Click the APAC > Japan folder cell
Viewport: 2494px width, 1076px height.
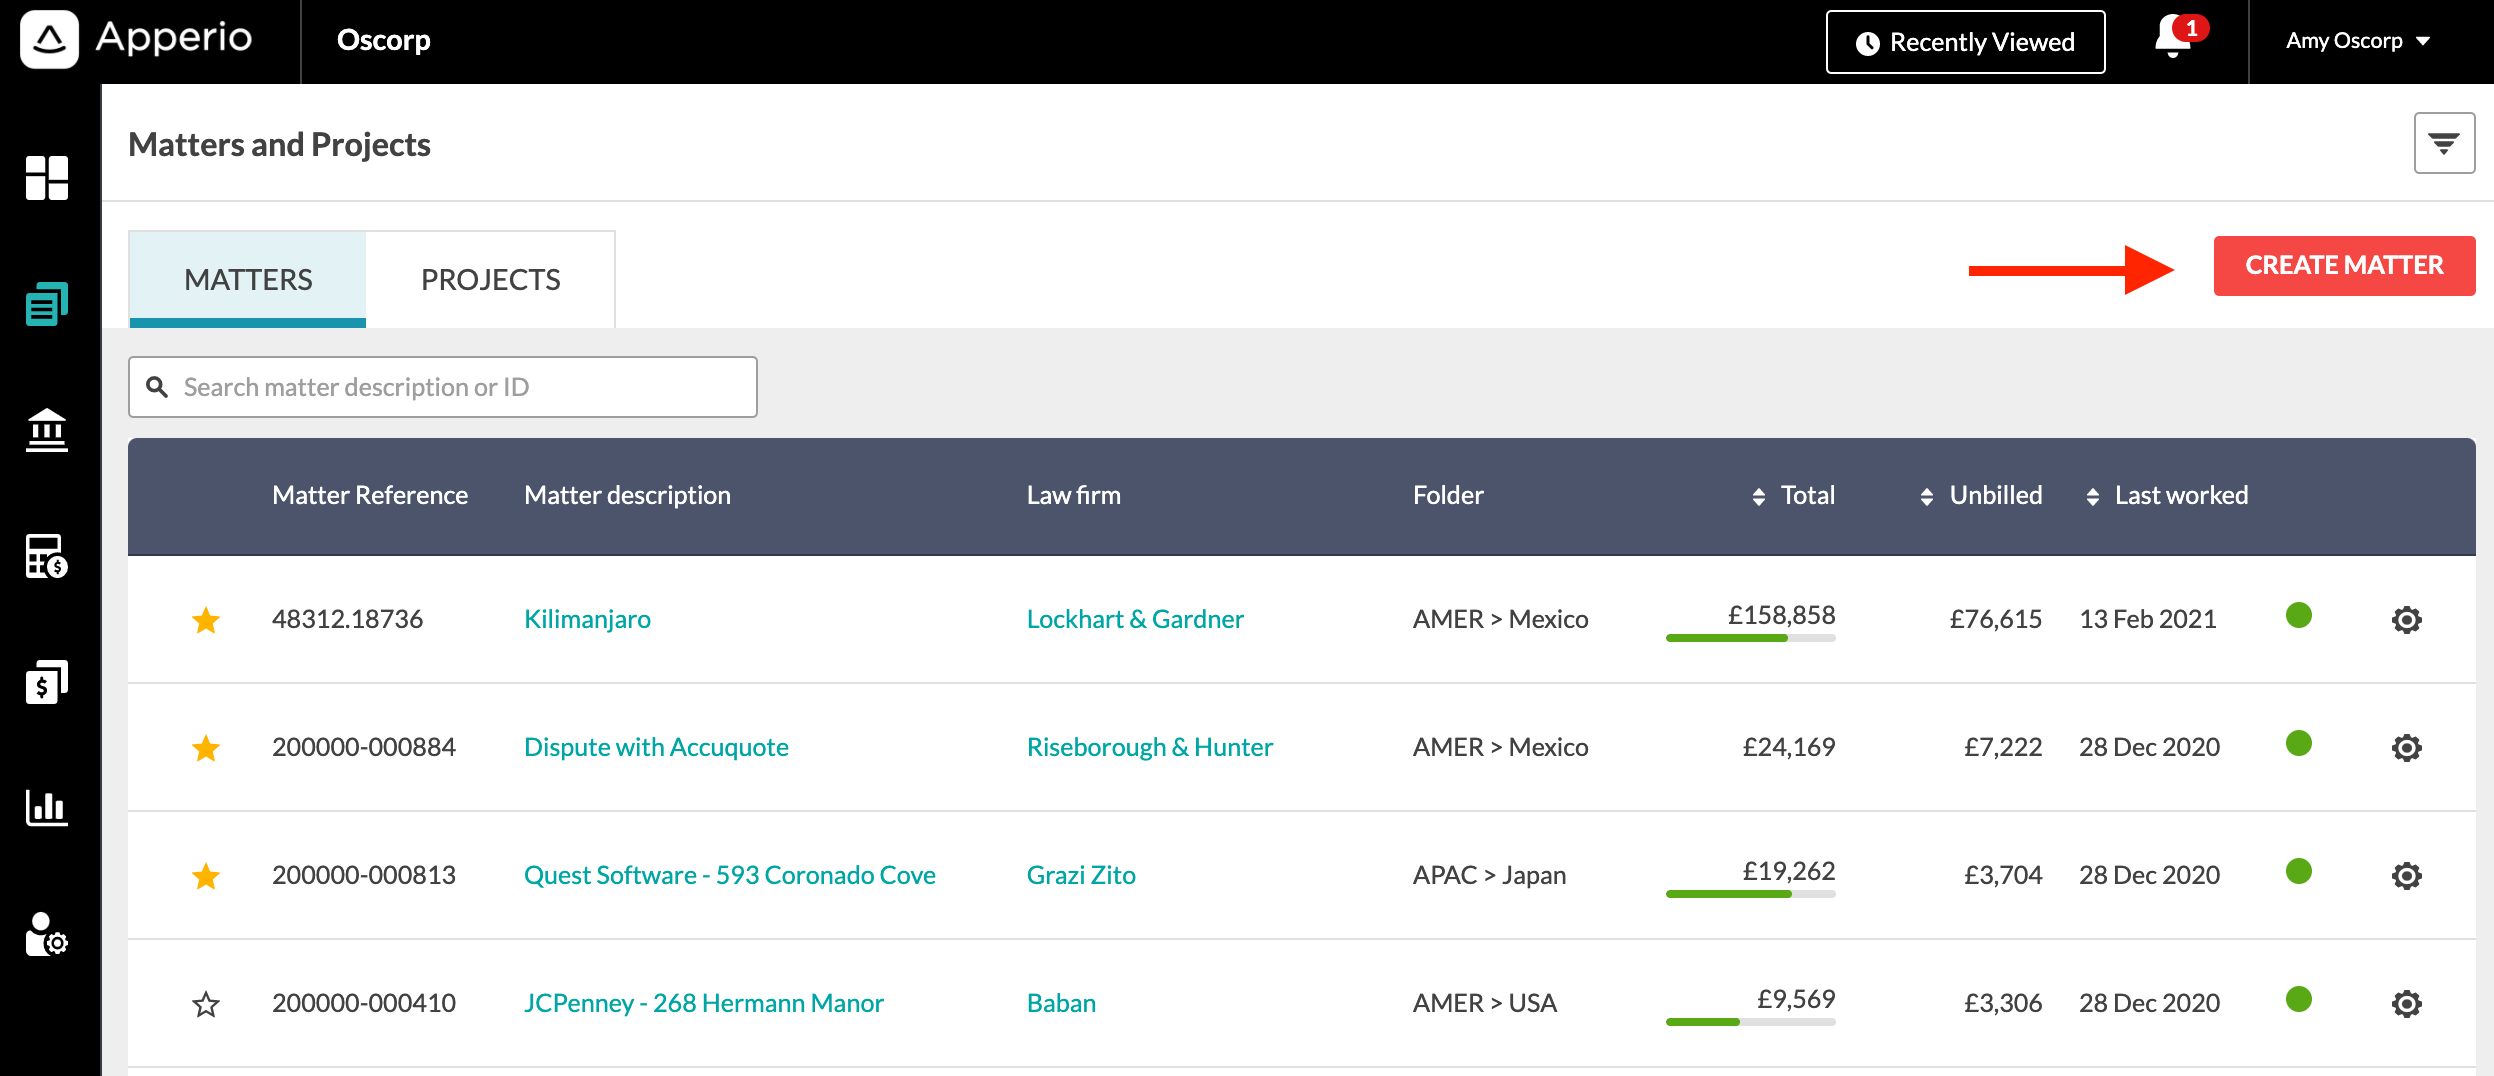(1489, 876)
